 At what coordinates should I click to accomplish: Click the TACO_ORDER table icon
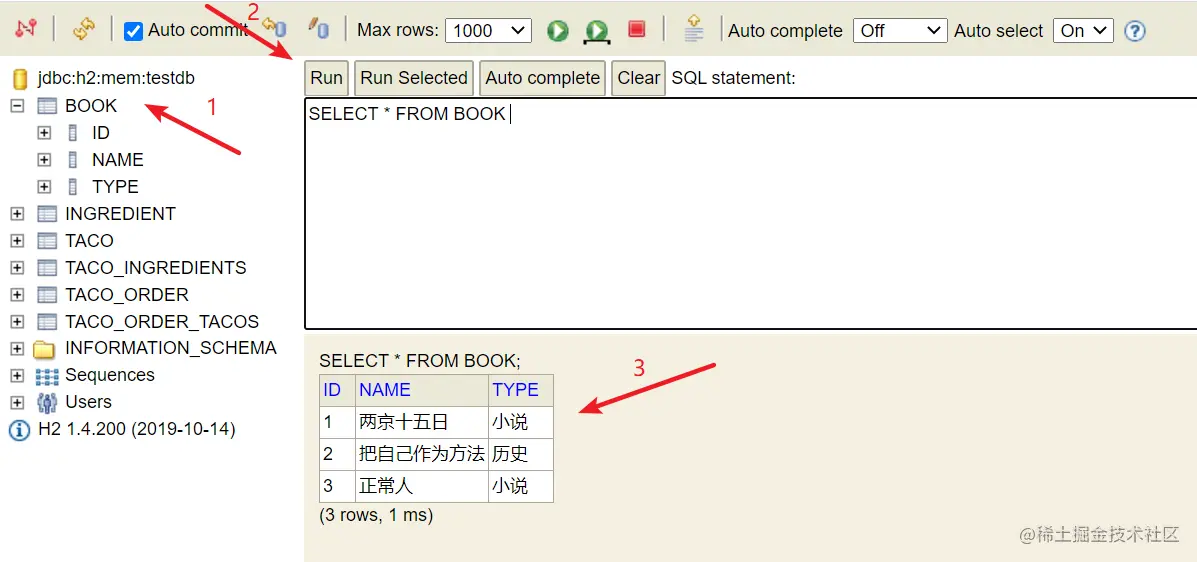(47, 295)
